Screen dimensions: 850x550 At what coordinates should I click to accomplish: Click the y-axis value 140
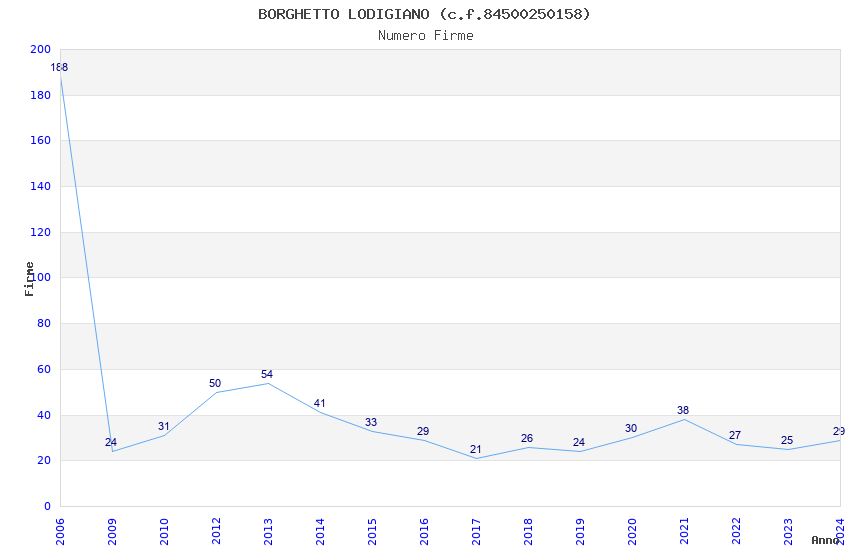point(41,186)
